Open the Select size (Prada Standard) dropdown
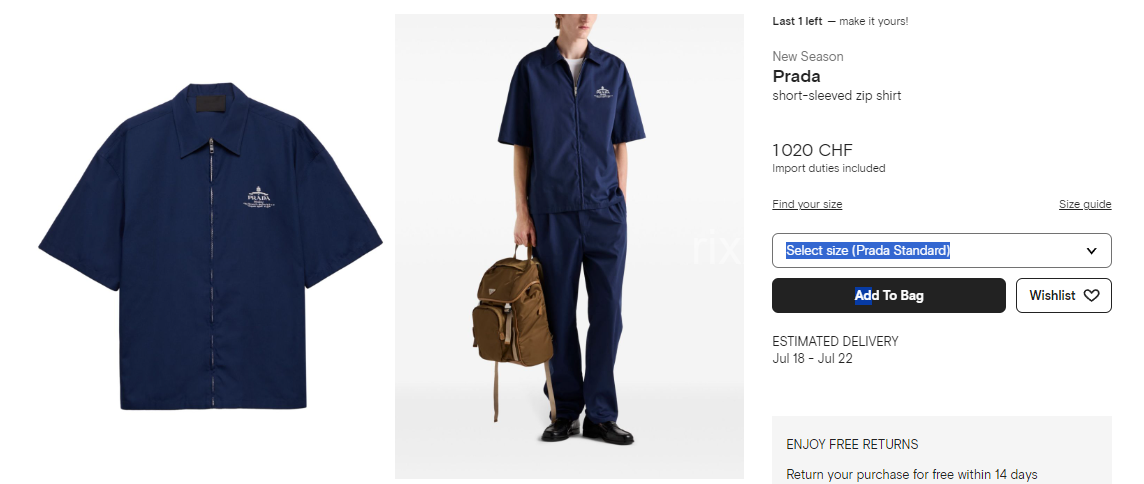This screenshot has width=1144, height=484. (942, 250)
